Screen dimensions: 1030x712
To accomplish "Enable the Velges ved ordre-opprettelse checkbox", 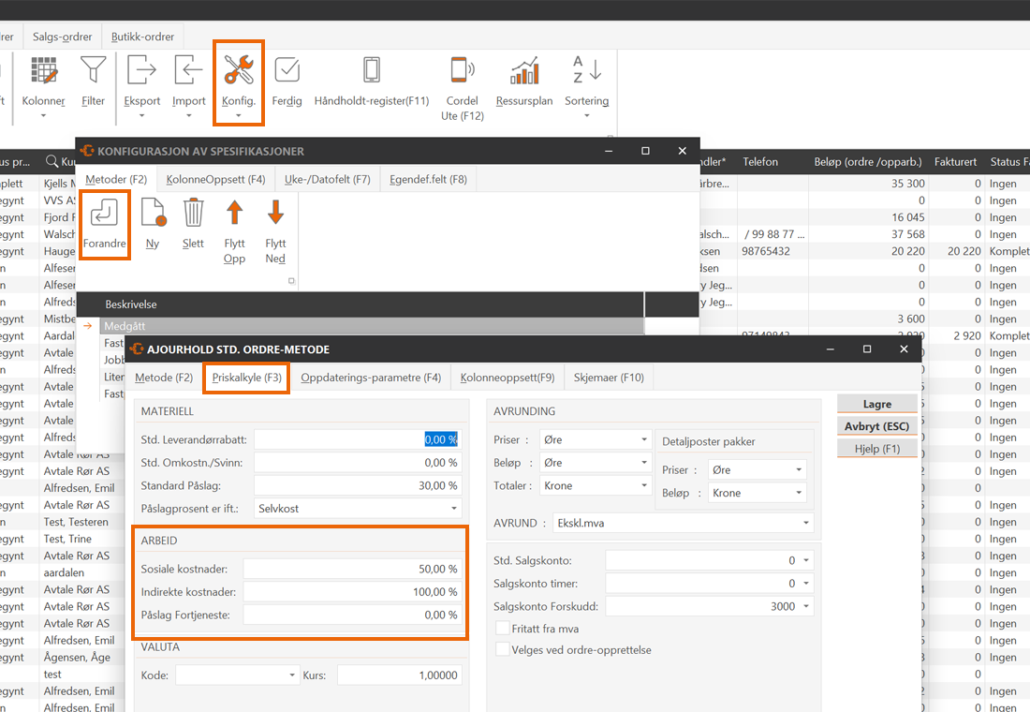I will point(503,650).
